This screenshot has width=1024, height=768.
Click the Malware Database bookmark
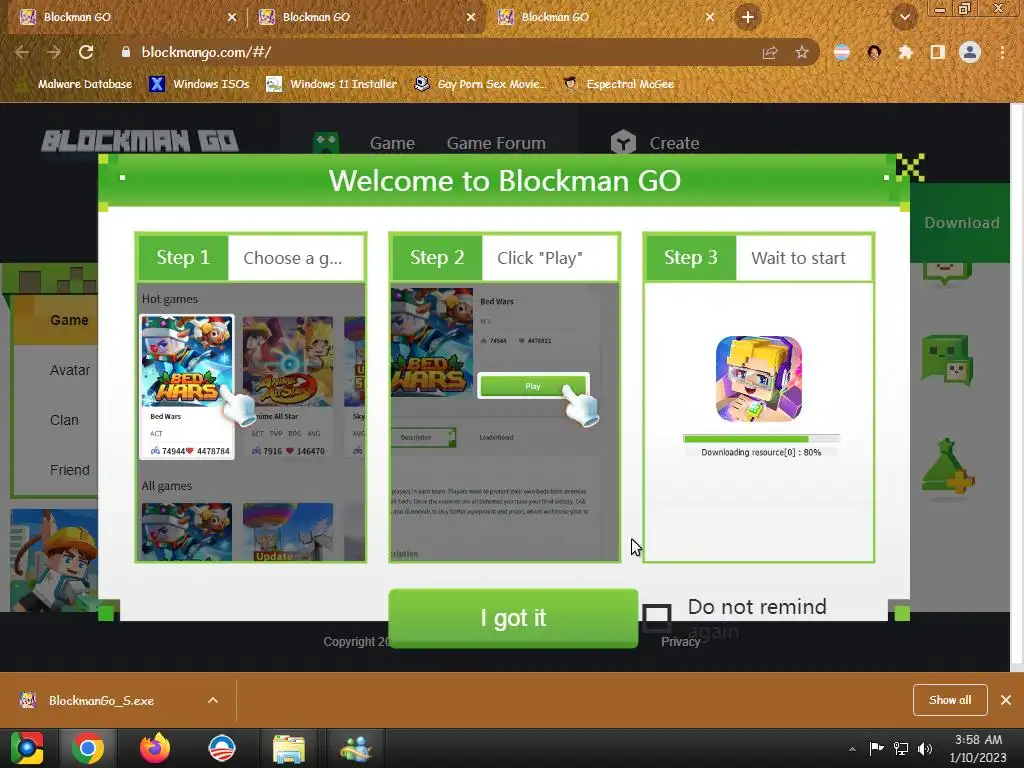click(x=76, y=84)
